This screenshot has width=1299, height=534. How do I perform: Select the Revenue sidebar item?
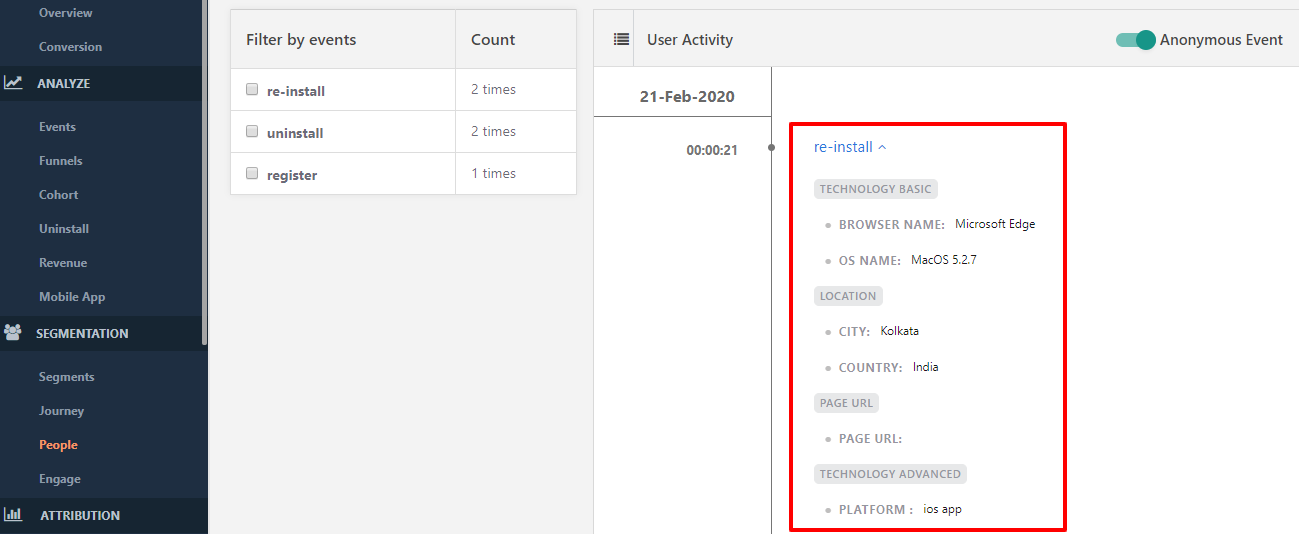[x=63, y=263]
